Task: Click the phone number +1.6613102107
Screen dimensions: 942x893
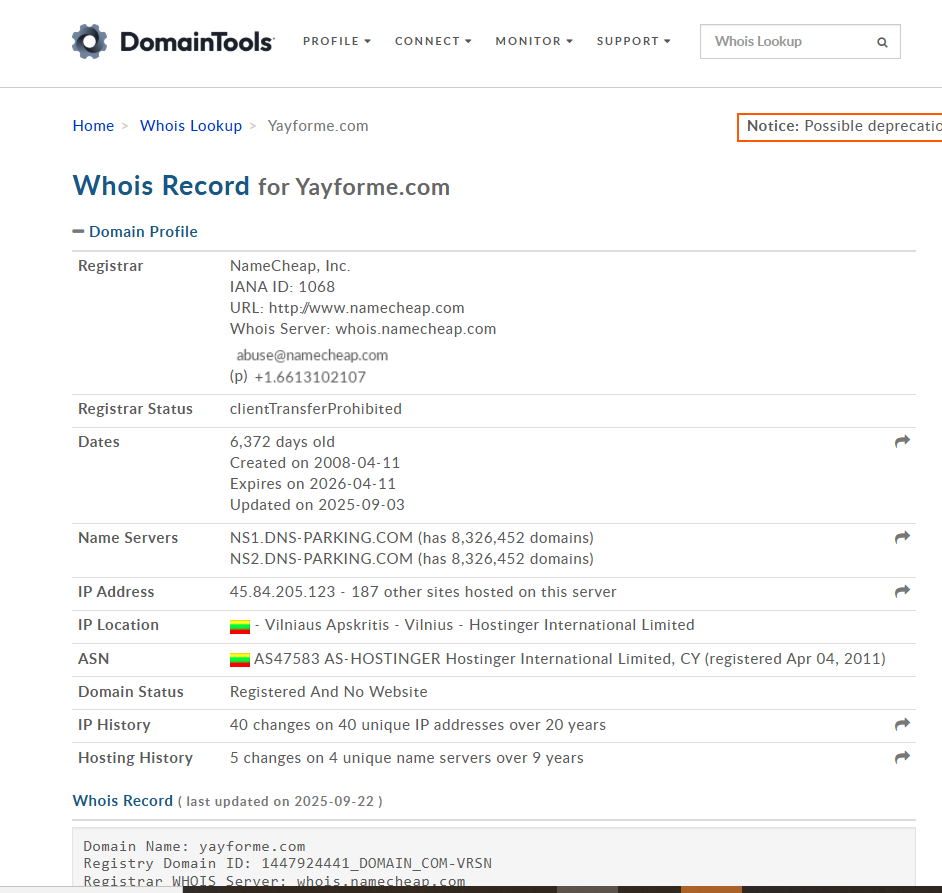Action: coord(310,377)
